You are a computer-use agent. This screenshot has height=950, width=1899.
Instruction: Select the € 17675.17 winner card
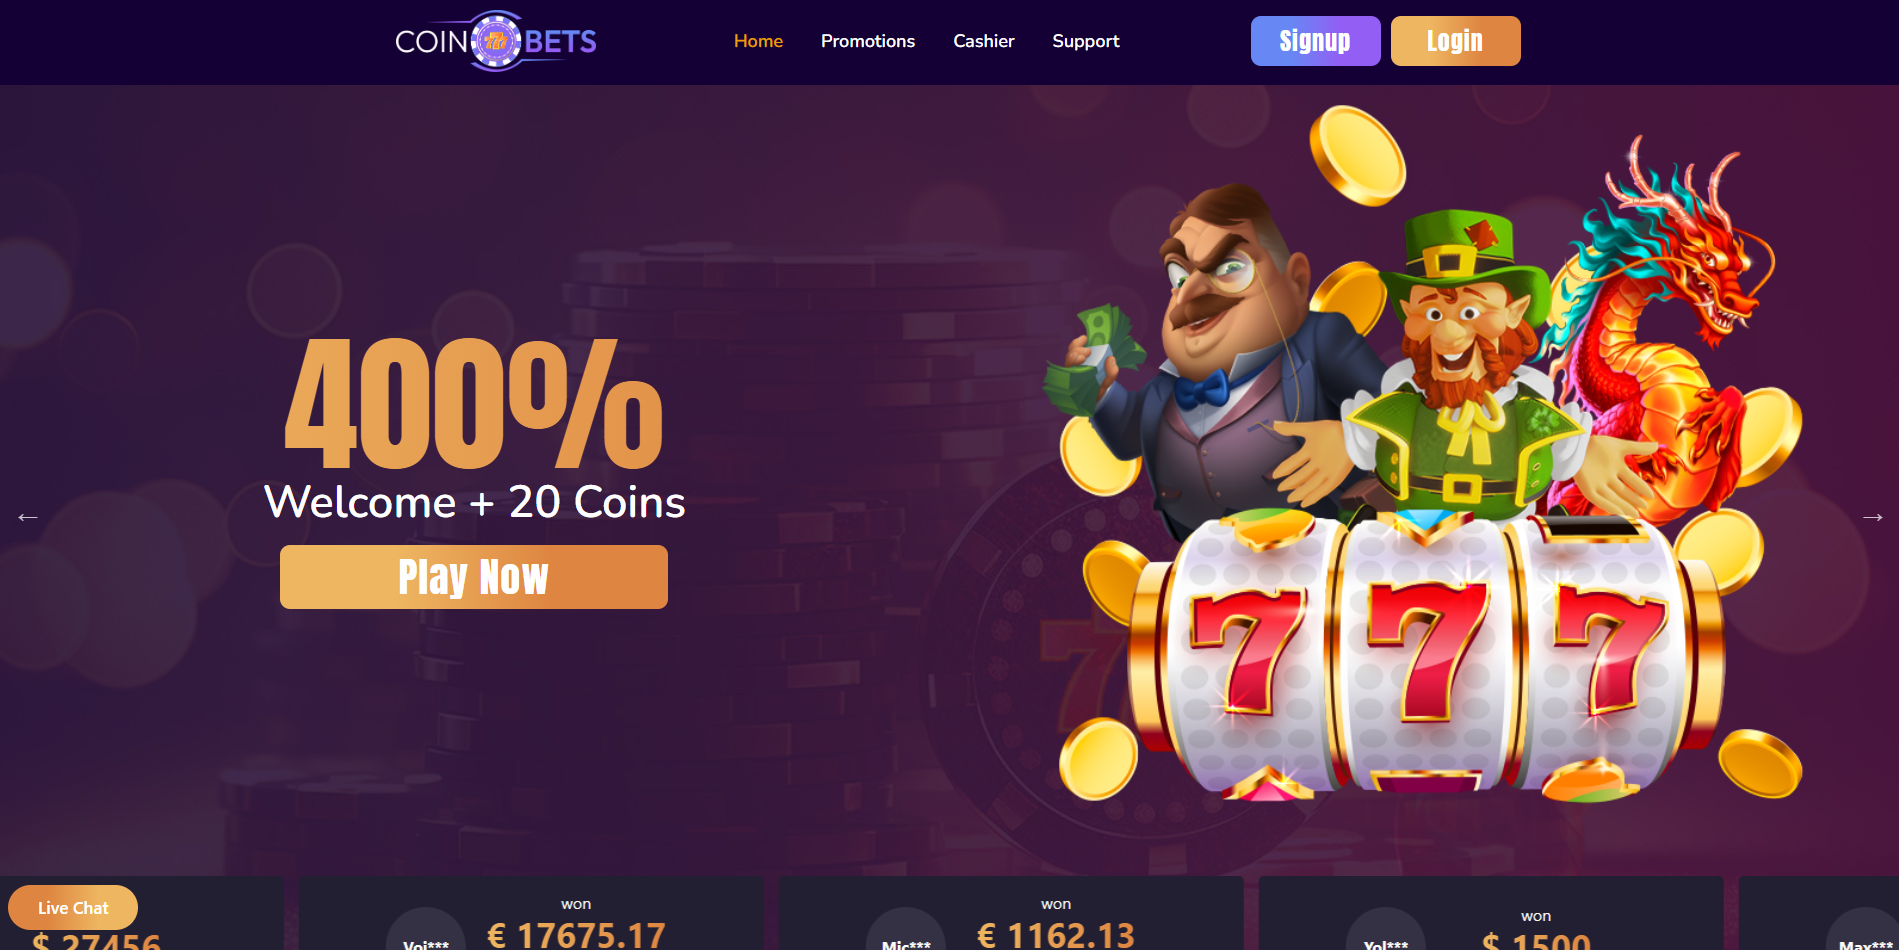531,914
